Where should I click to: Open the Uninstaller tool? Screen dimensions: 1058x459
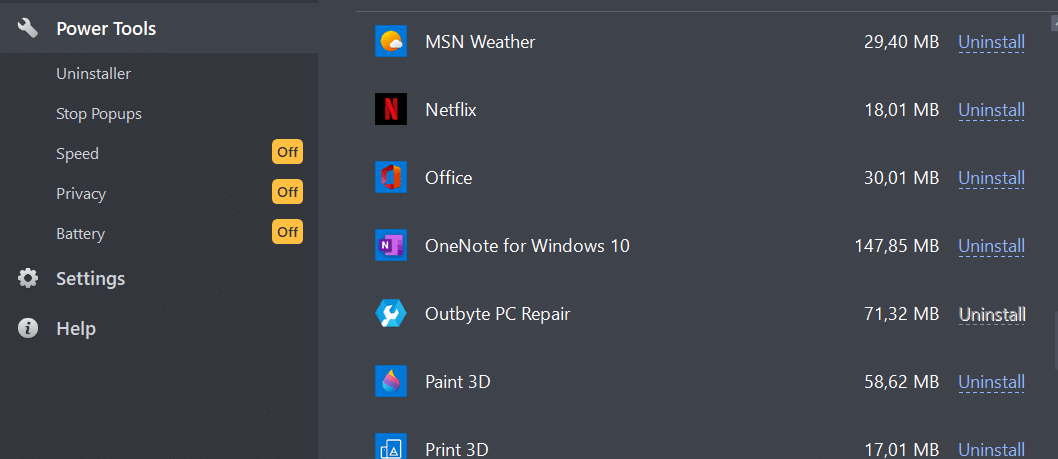pos(94,74)
